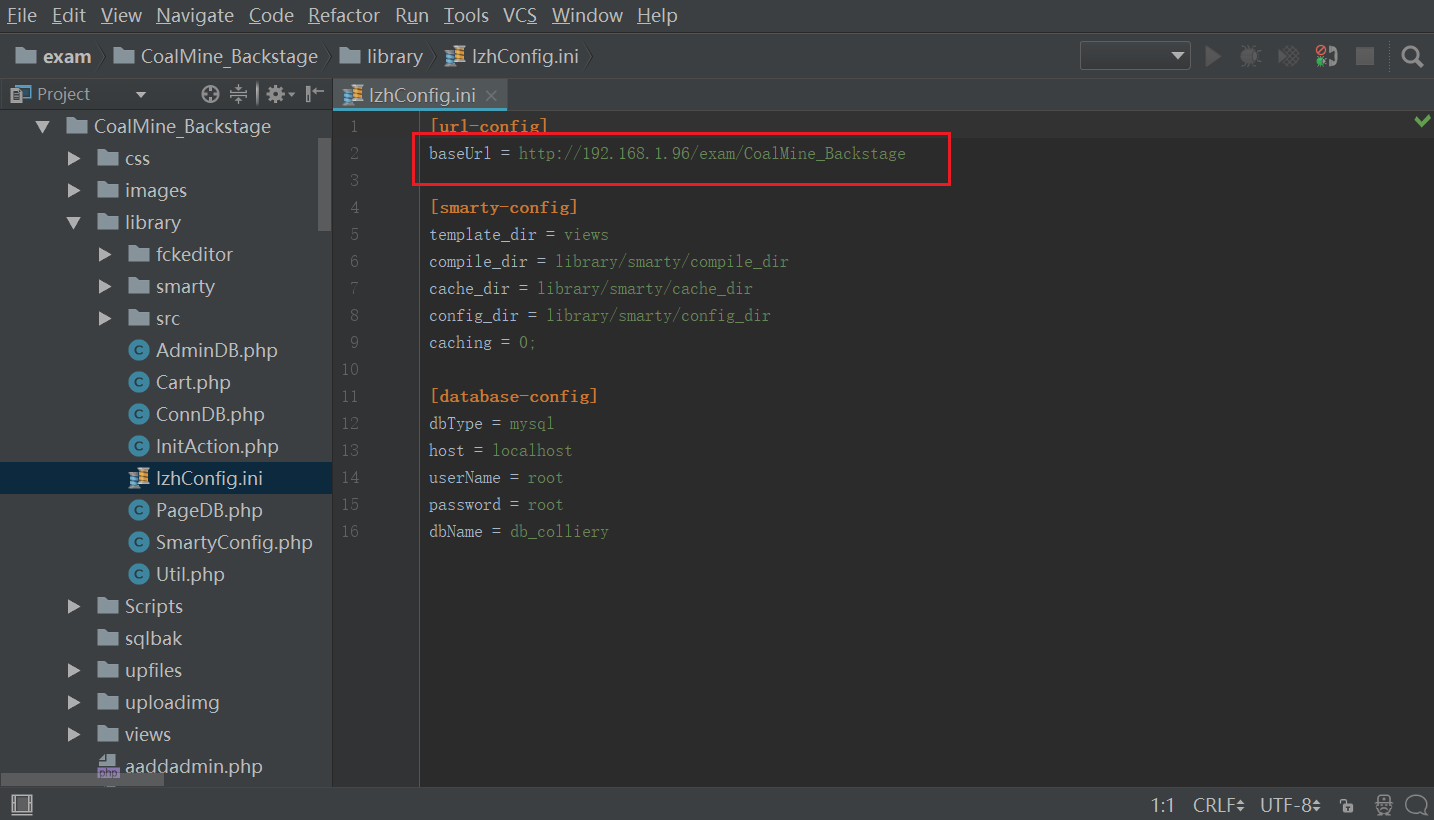Screen dimensions: 1434x820
Task: Open the File menu
Action: click(22, 15)
